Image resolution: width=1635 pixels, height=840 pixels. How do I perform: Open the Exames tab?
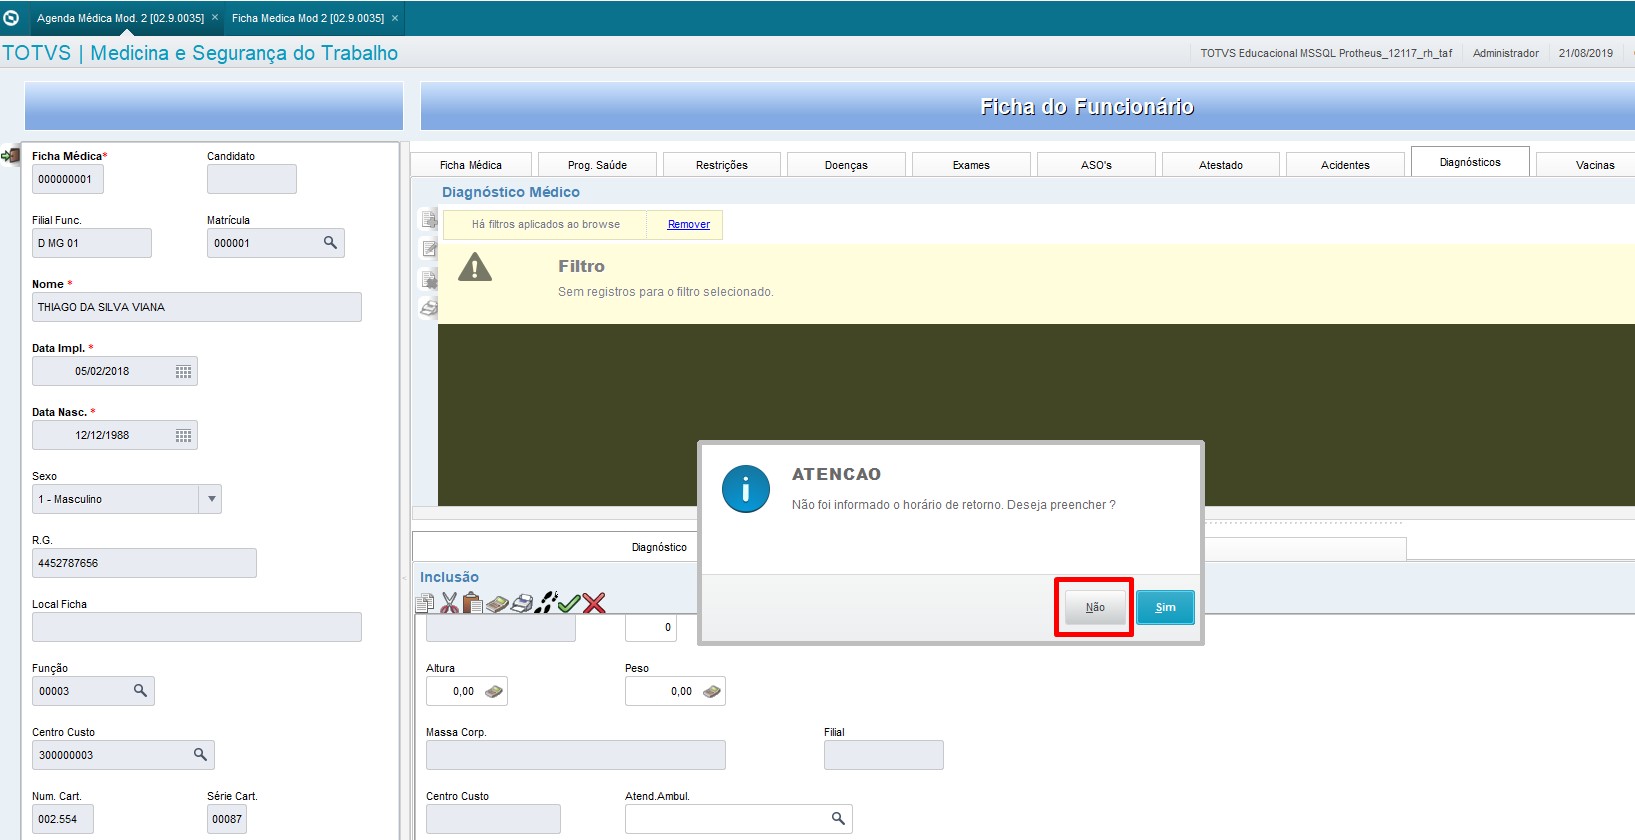[x=971, y=165]
